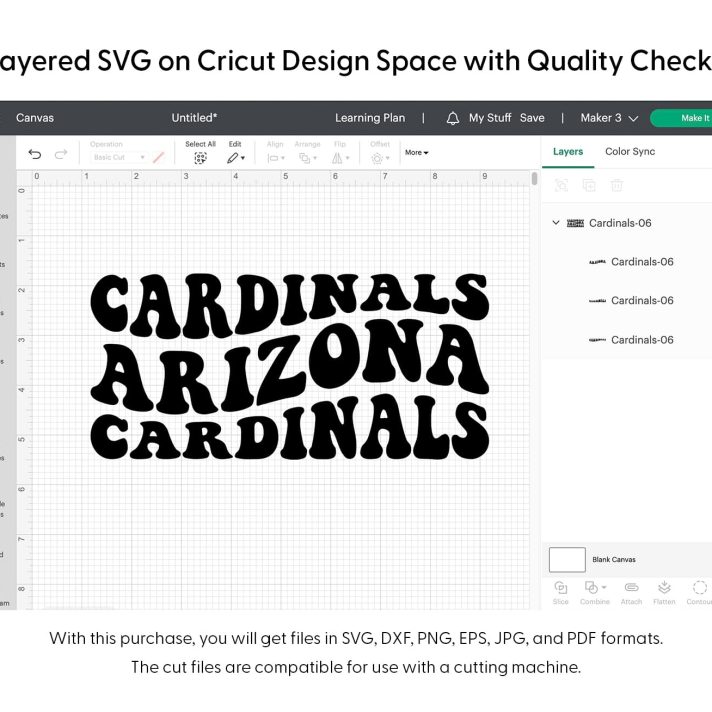Screen dimensions: 712x712
Task: Click the Save button
Action: (x=532, y=118)
